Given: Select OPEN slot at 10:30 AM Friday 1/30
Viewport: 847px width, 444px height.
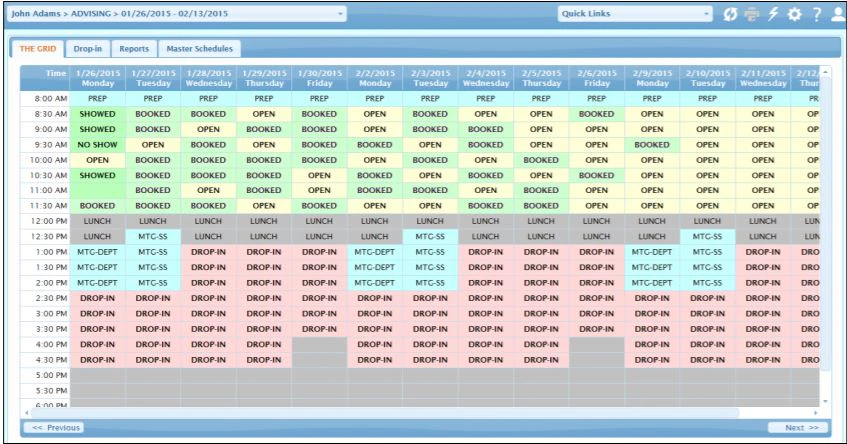Looking at the screenshot, I should [319, 175].
